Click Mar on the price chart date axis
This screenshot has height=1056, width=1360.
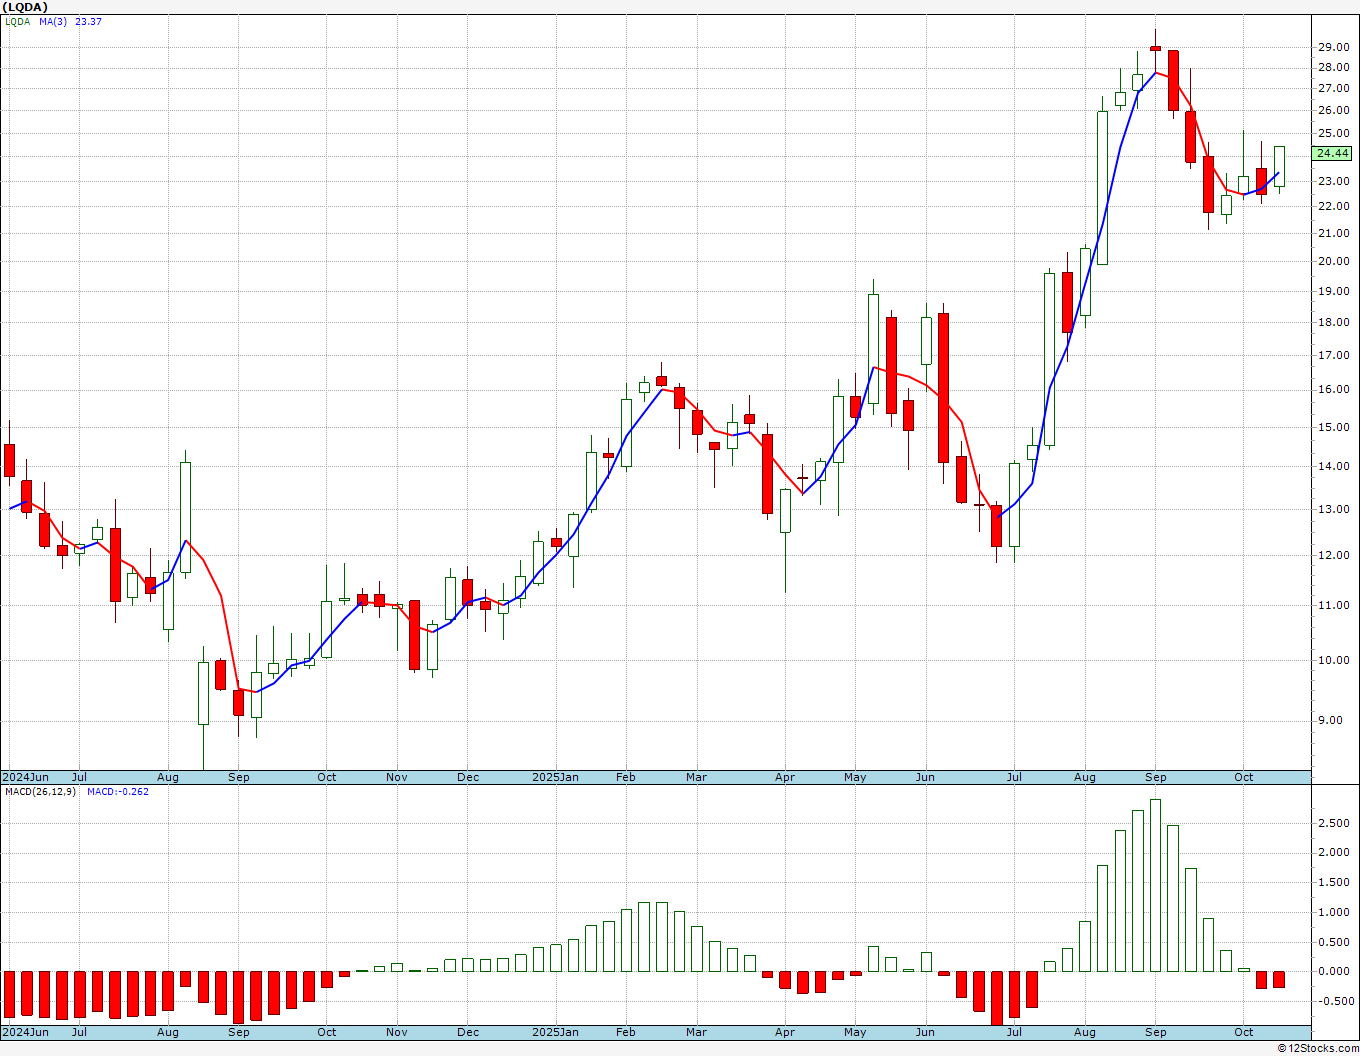(x=696, y=777)
